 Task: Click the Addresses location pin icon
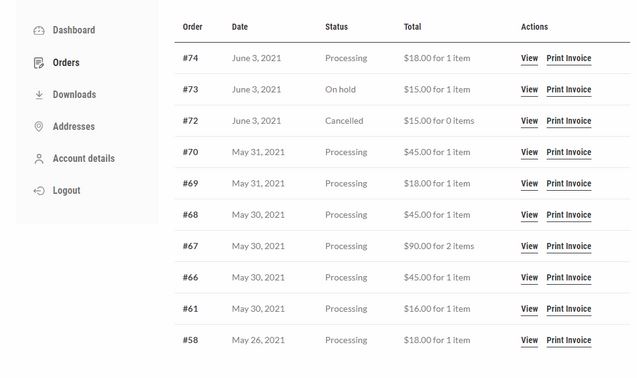39,126
